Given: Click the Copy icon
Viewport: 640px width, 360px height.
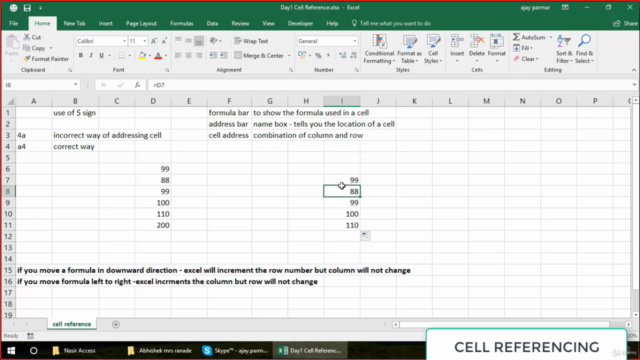Looking at the screenshot, I should click(x=27, y=48).
